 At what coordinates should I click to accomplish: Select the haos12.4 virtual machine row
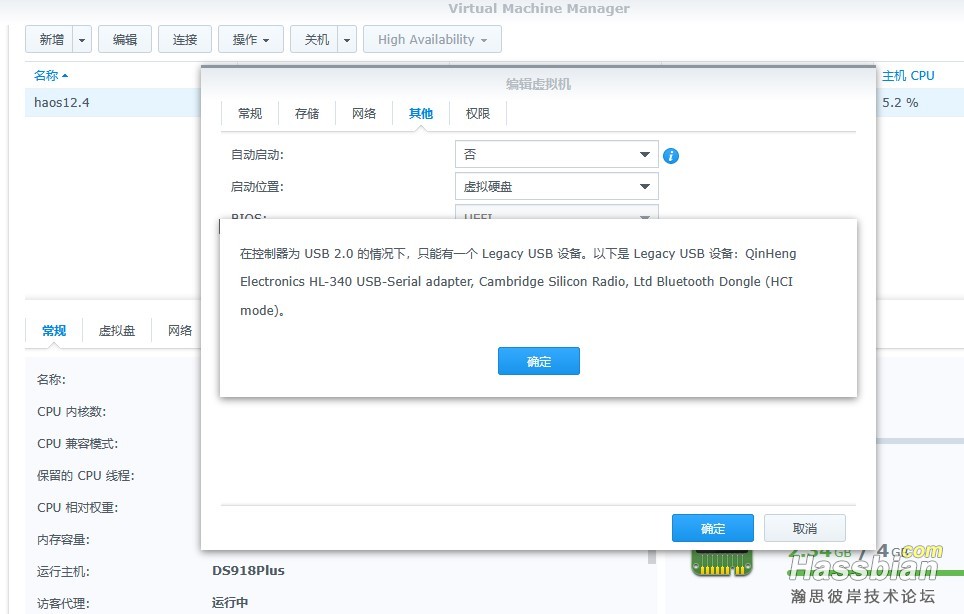point(113,103)
